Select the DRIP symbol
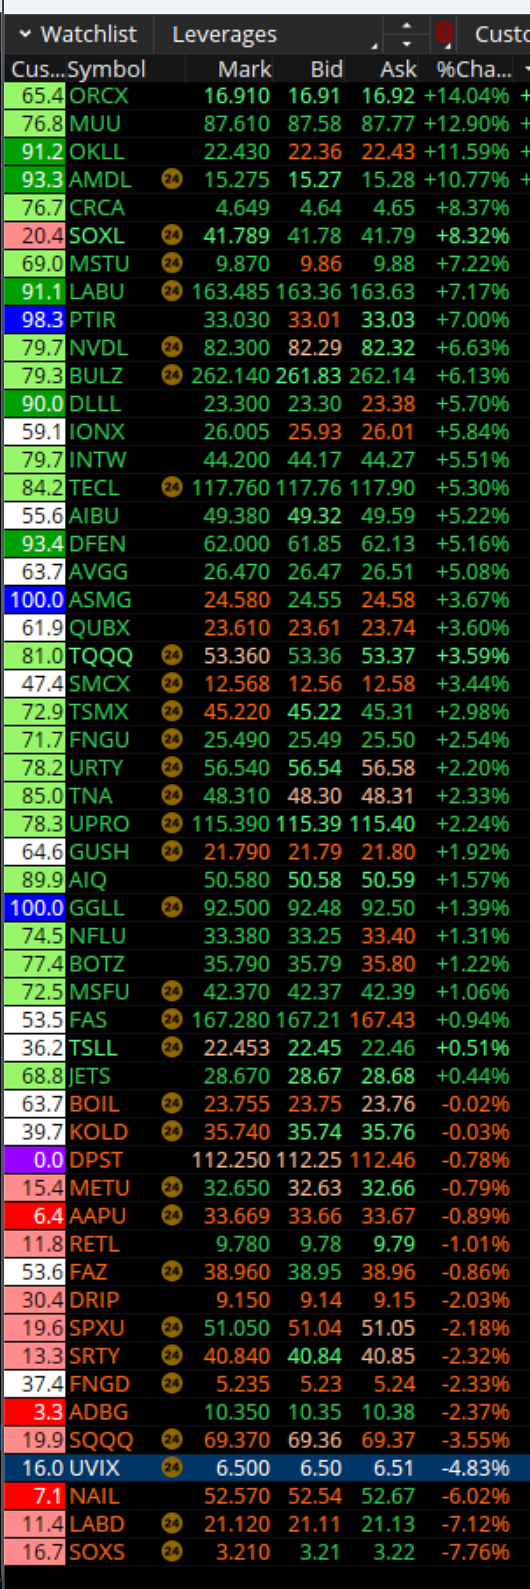530x1589 pixels. pos(94,1300)
